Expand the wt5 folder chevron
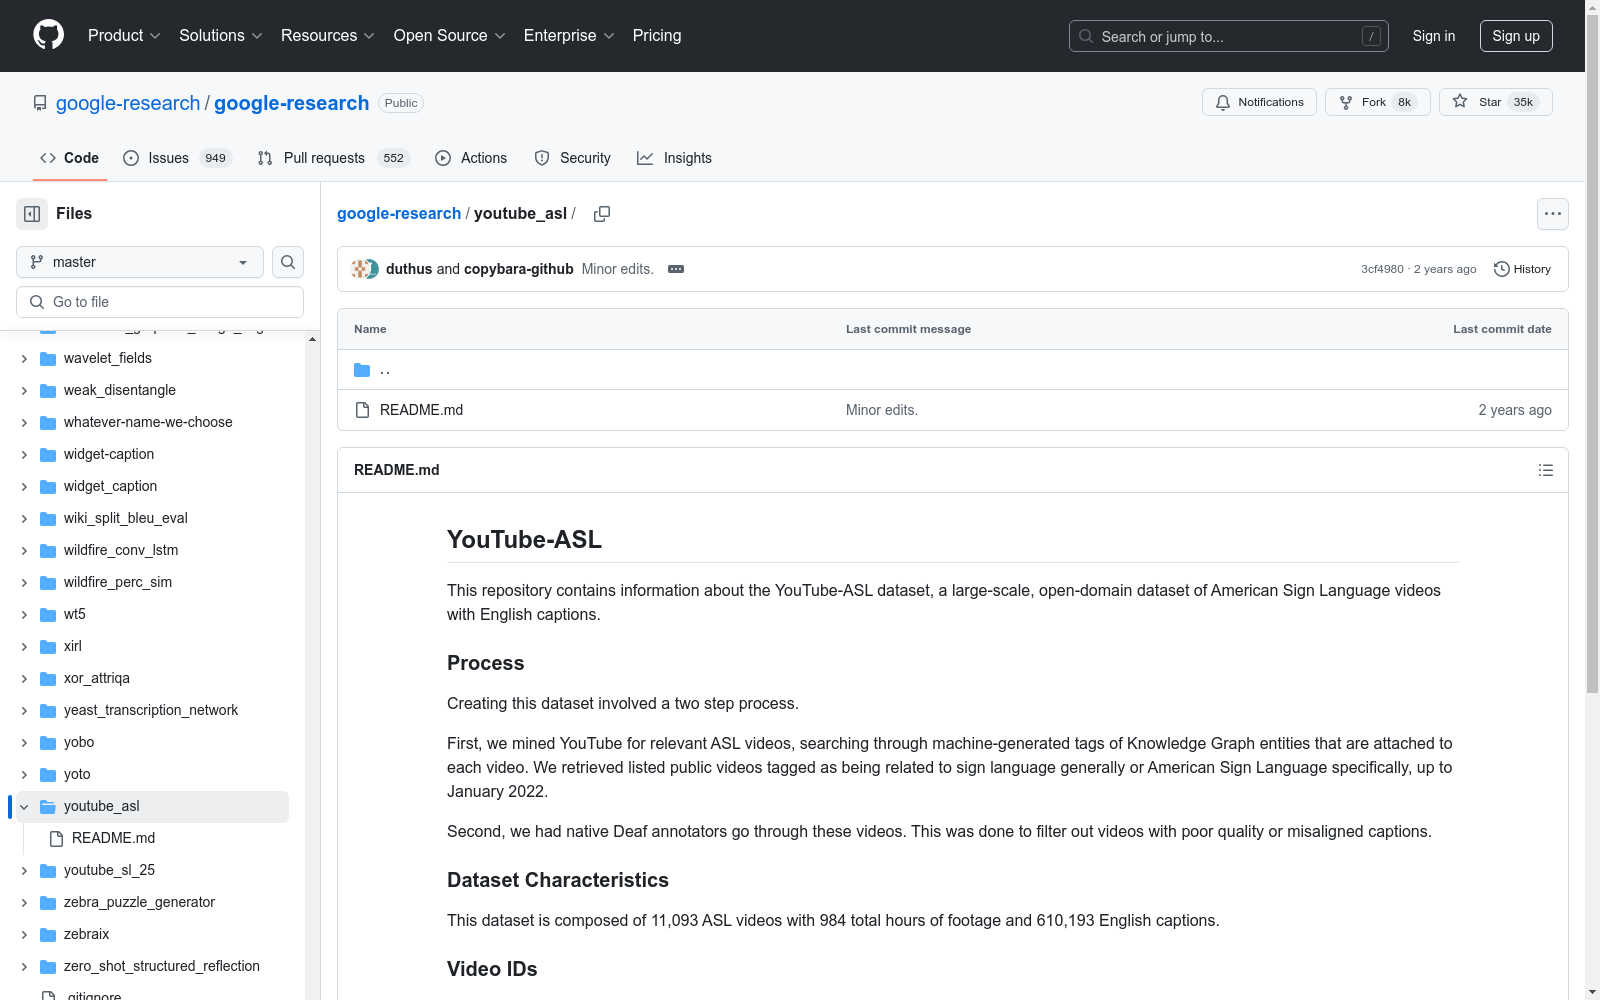 pos(24,615)
